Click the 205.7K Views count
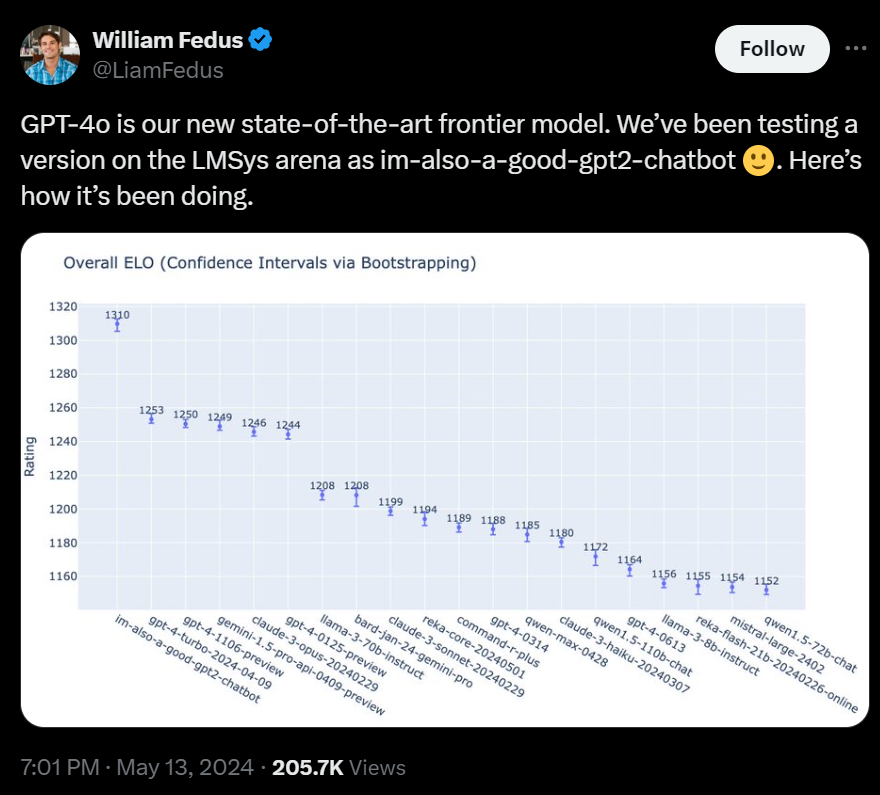Image resolution: width=880 pixels, height=795 pixels. point(338,767)
